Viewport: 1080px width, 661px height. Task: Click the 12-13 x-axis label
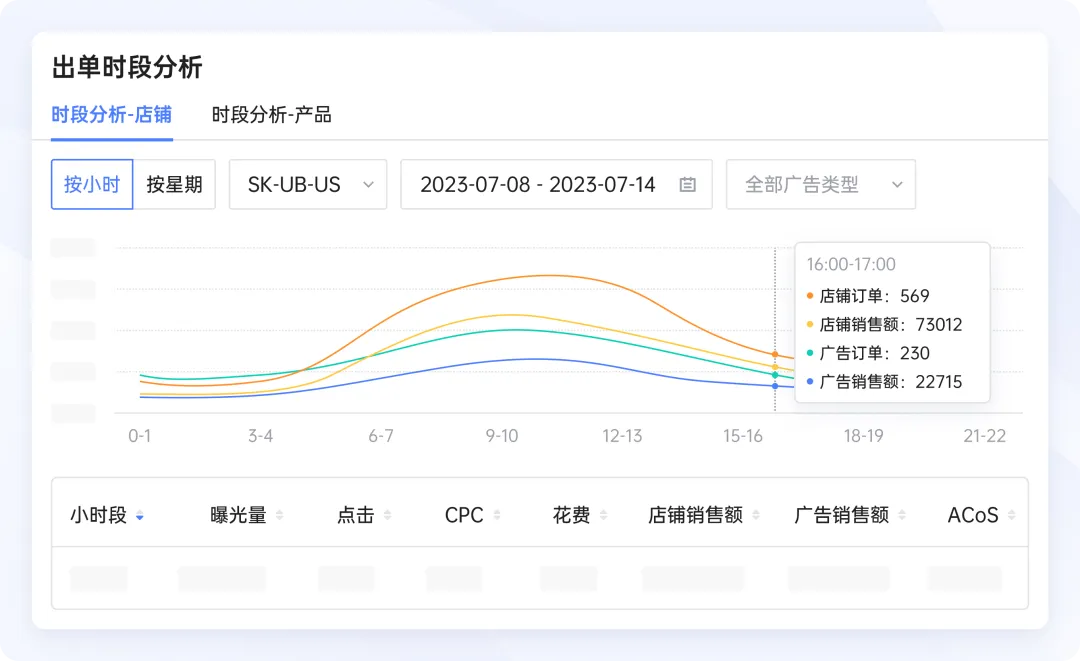point(622,436)
